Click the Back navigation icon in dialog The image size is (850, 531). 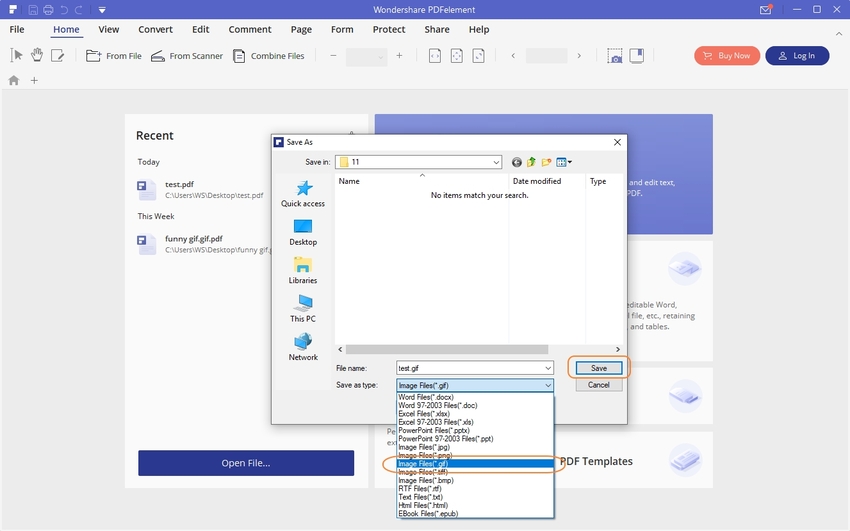point(517,162)
